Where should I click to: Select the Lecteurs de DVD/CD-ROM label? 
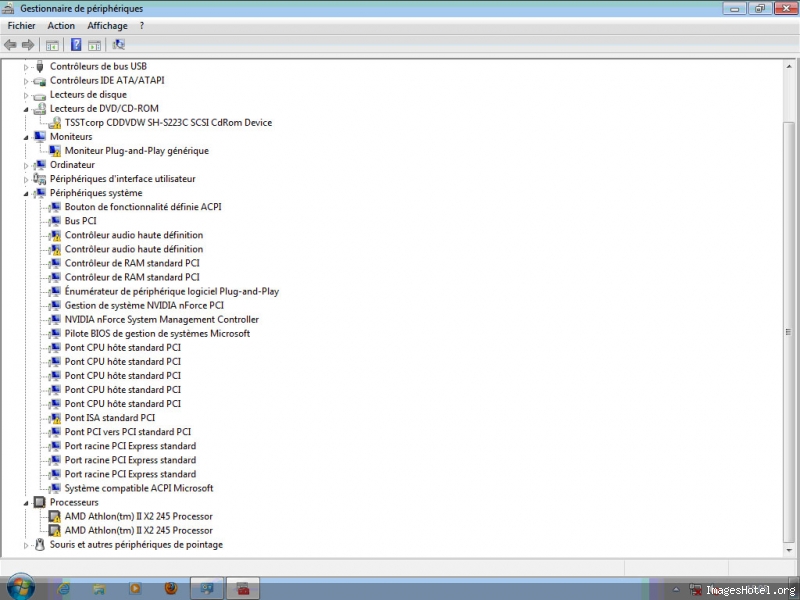pyautogui.click(x=104, y=109)
